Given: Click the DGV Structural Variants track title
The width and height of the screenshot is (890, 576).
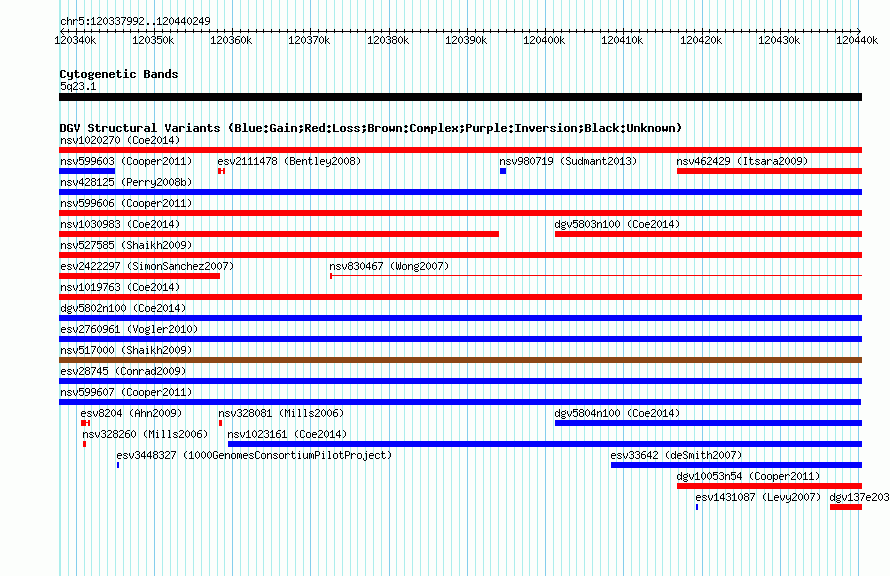Looking at the screenshot, I should pos(371,128).
